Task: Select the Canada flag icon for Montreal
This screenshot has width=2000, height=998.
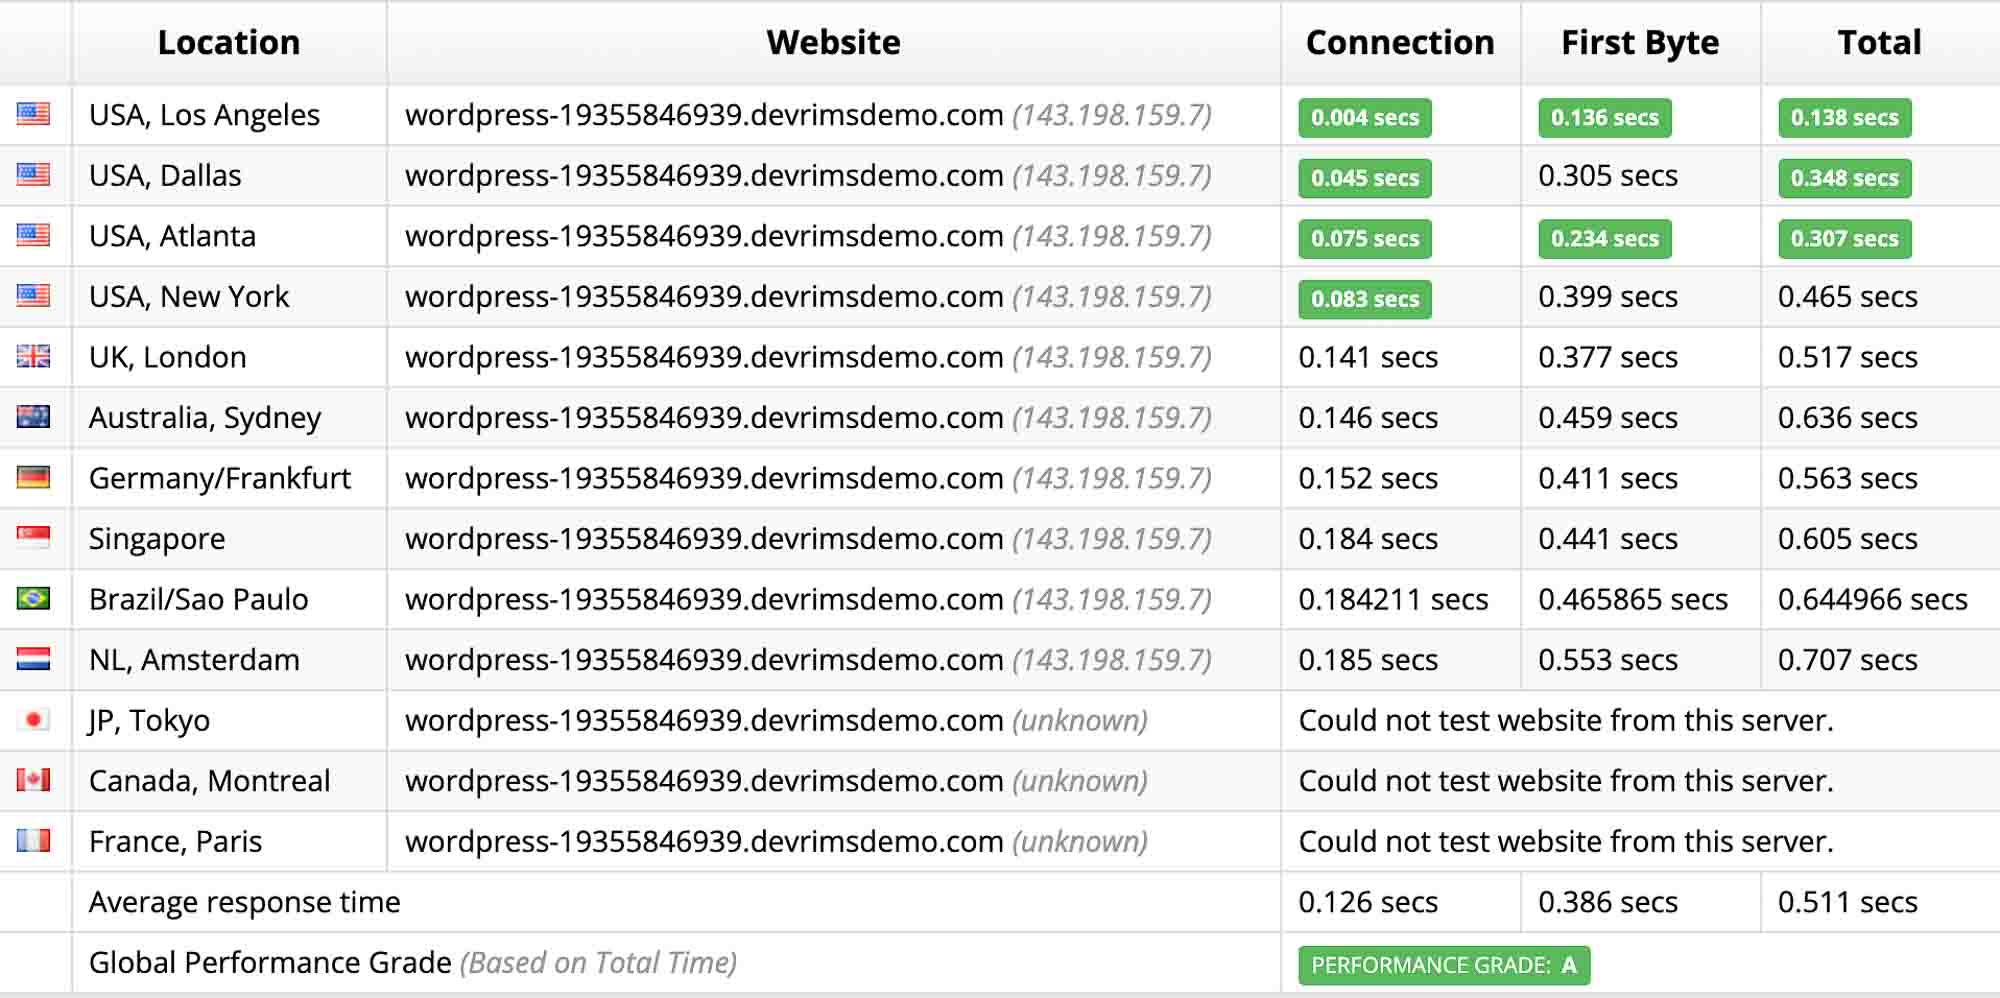Action: click(35, 781)
